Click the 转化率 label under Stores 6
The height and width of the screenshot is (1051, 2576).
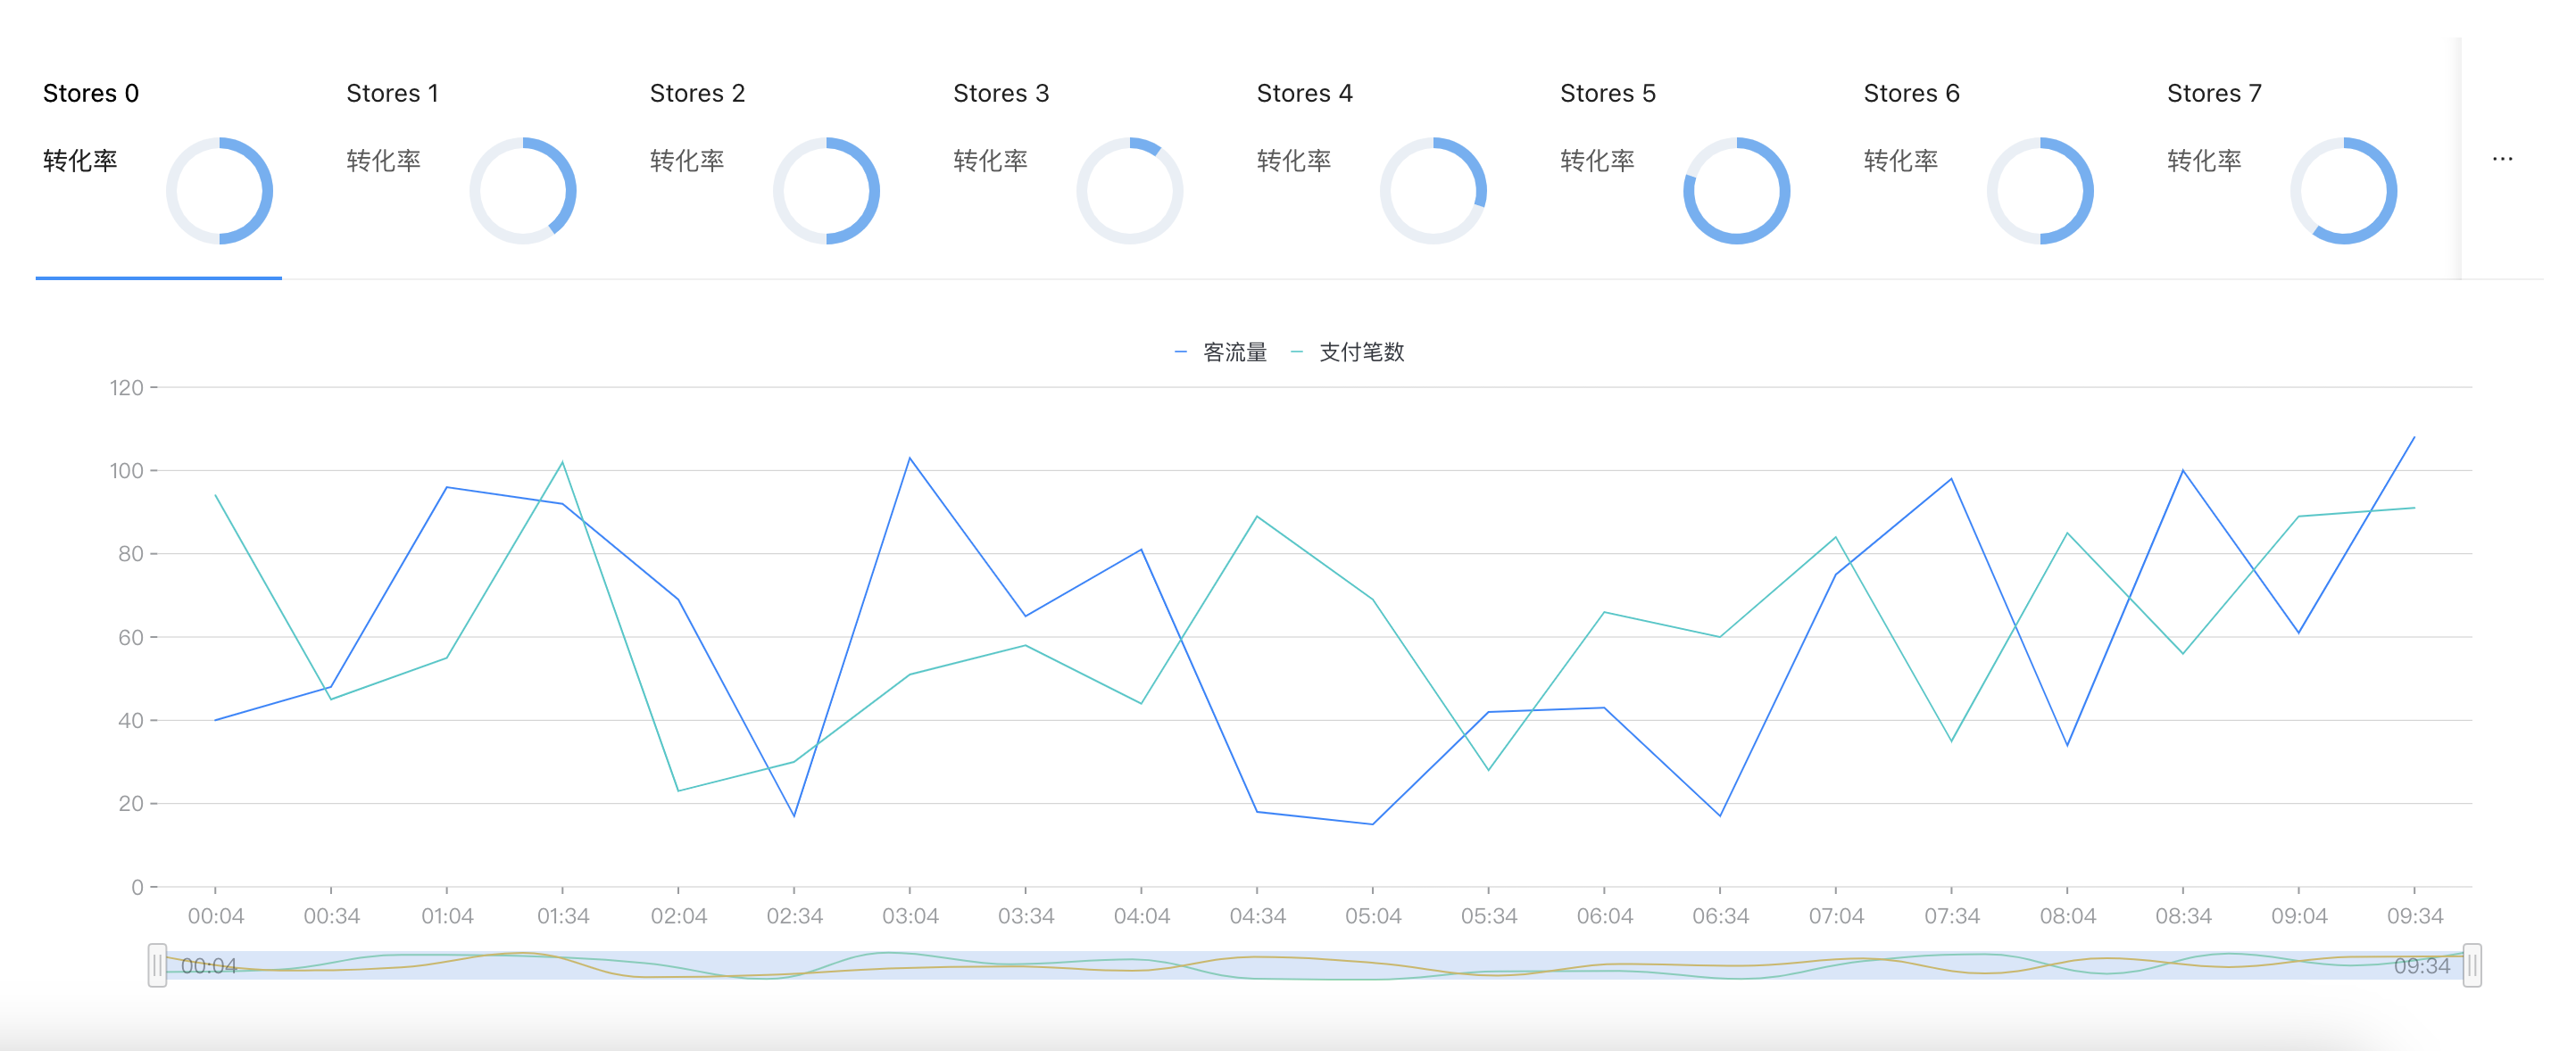point(1901,161)
